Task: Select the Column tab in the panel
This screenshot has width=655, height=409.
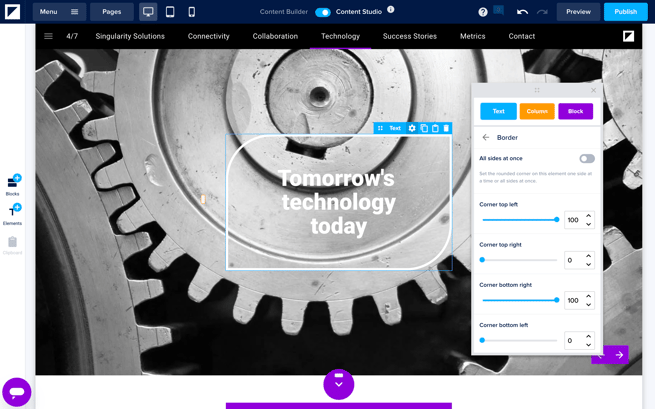Action: coord(537,111)
